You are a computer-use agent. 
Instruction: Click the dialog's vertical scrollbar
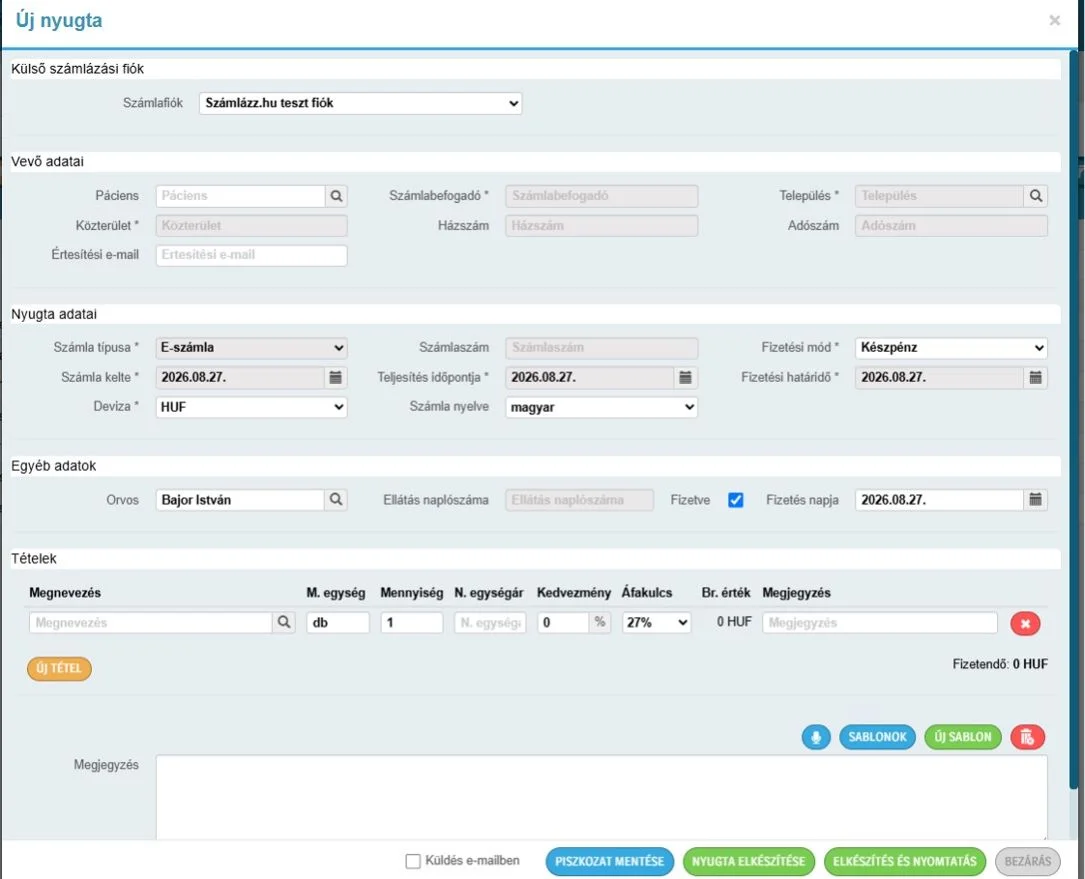1073,419
